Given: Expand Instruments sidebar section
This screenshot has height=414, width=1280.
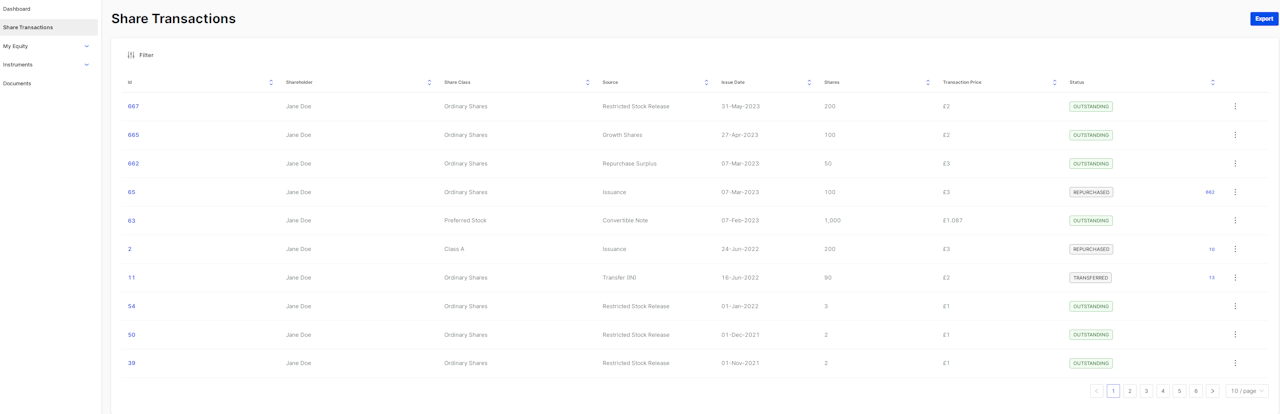Looking at the screenshot, I should coord(87,65).
